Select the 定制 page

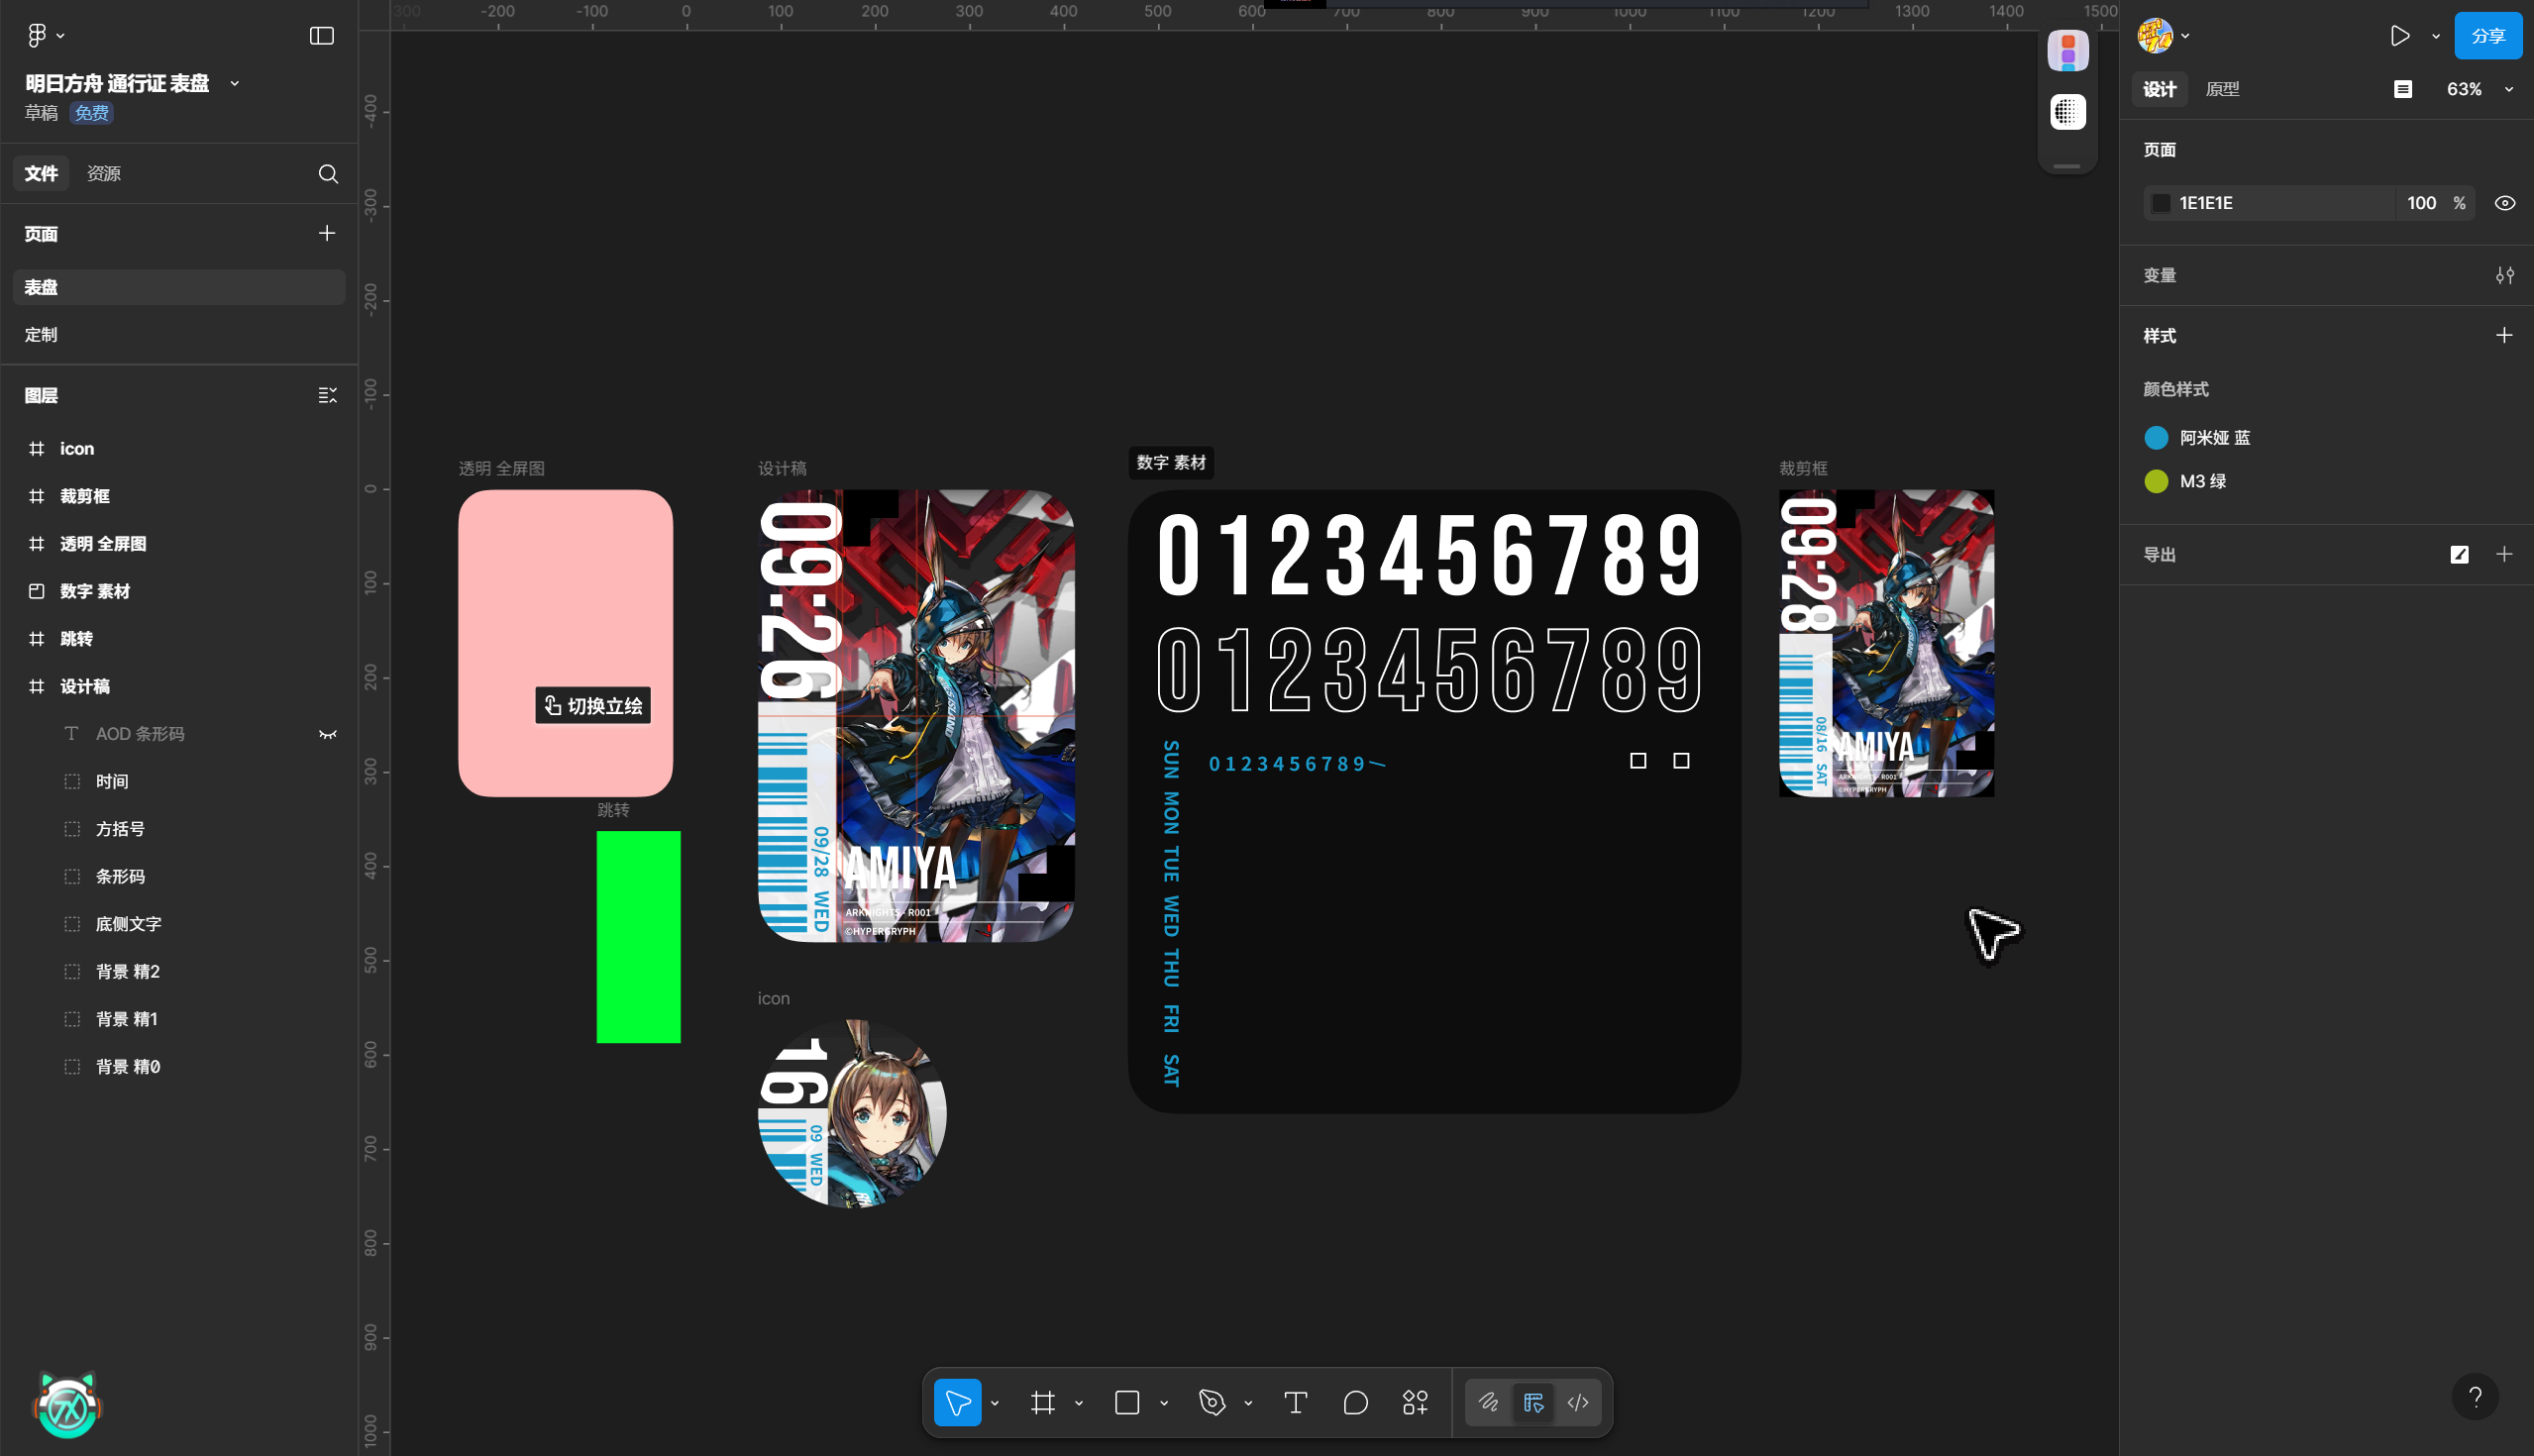[41, 335]
